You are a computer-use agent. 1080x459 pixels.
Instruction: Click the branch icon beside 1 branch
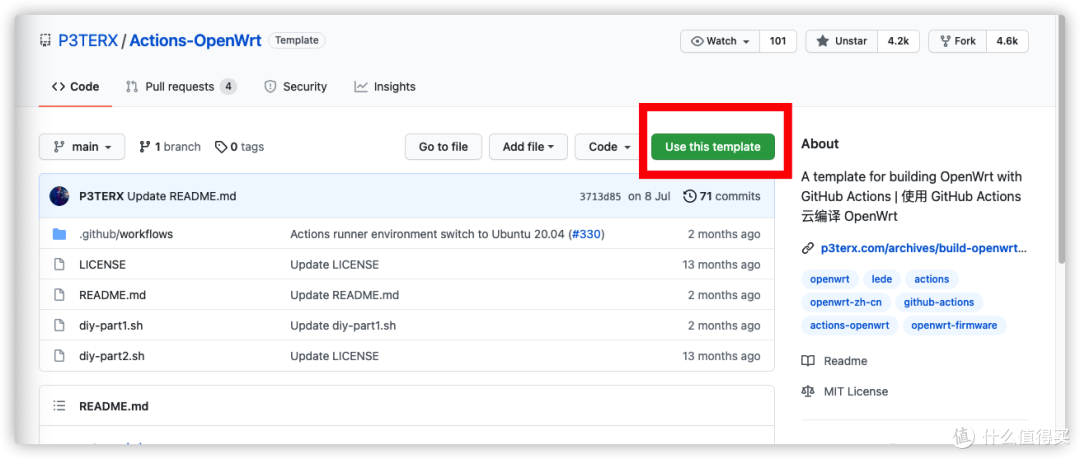pos(145,147)
